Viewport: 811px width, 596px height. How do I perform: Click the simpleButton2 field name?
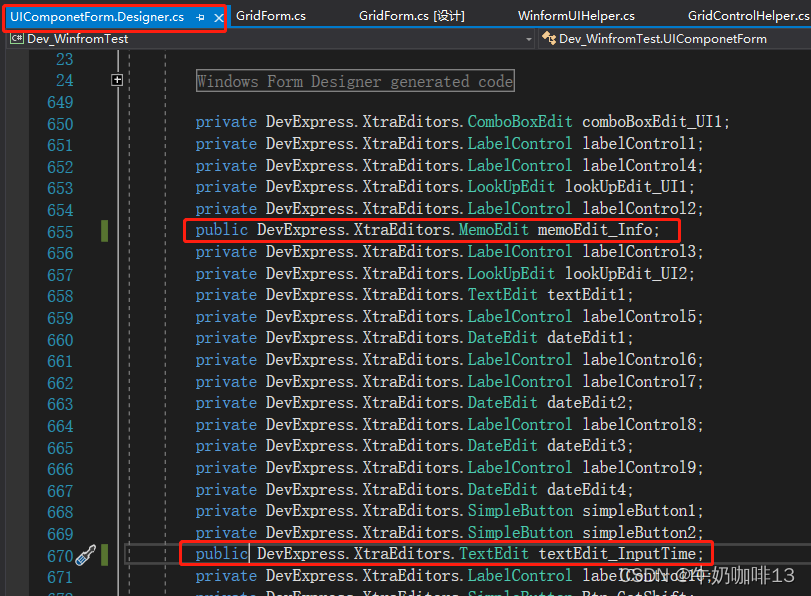(639, 532)
